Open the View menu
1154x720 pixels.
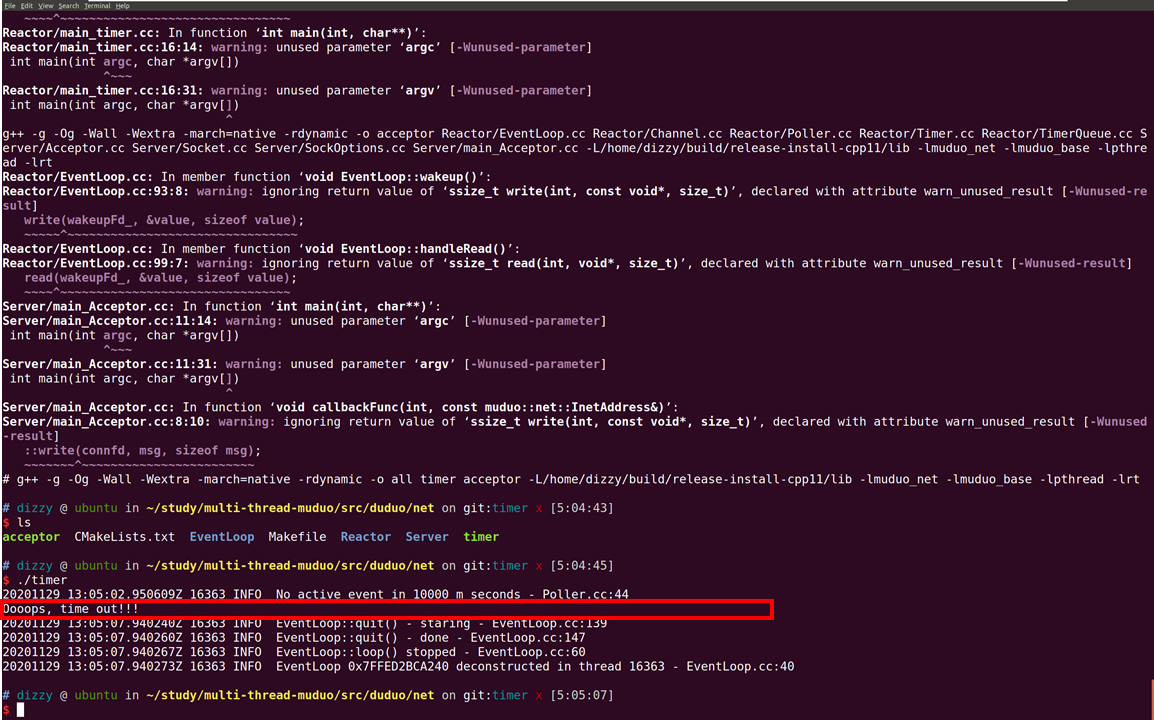click(45, 5)
